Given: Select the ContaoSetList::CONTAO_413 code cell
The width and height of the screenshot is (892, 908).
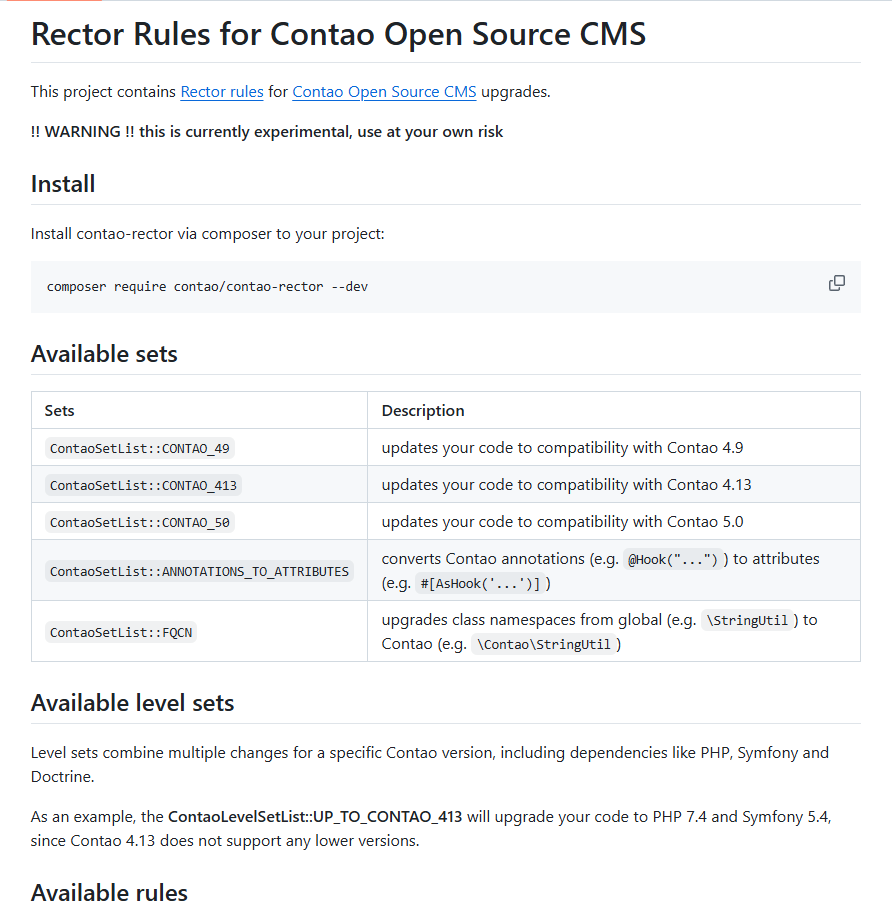Looking at the screenshot, I should (x=144, y=485).
